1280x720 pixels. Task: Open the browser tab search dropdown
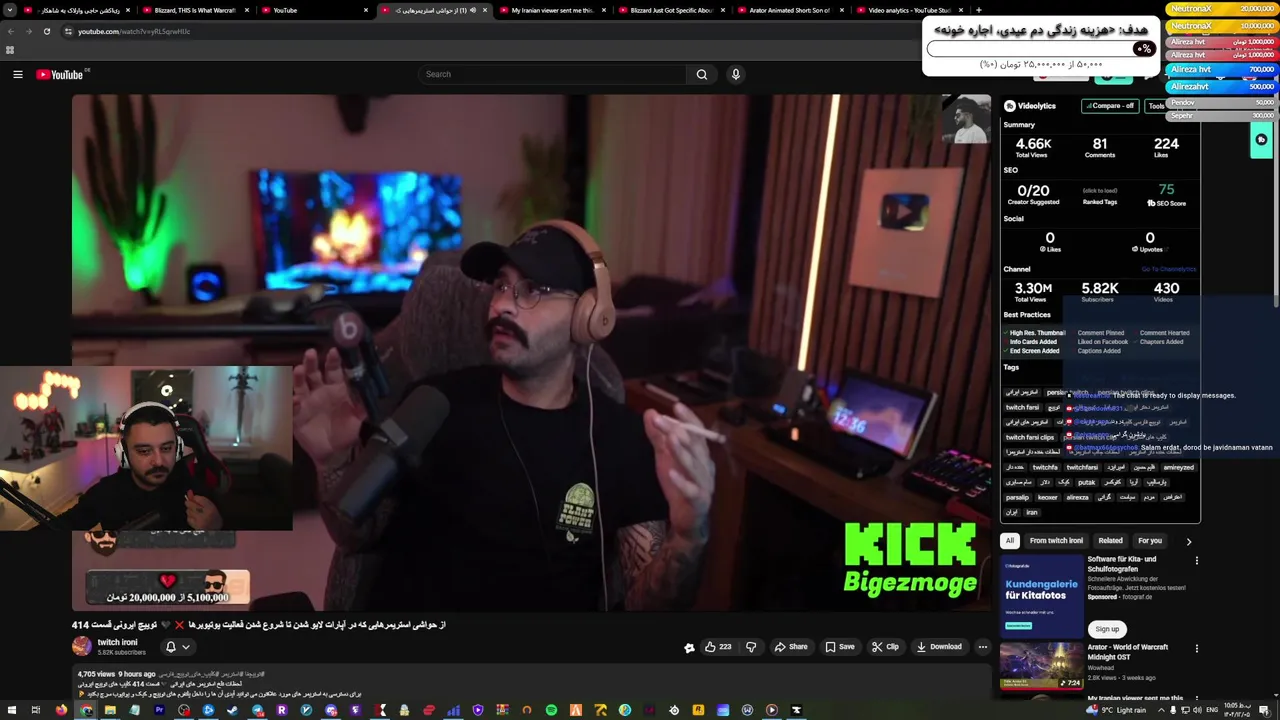[x=10, y=10]
